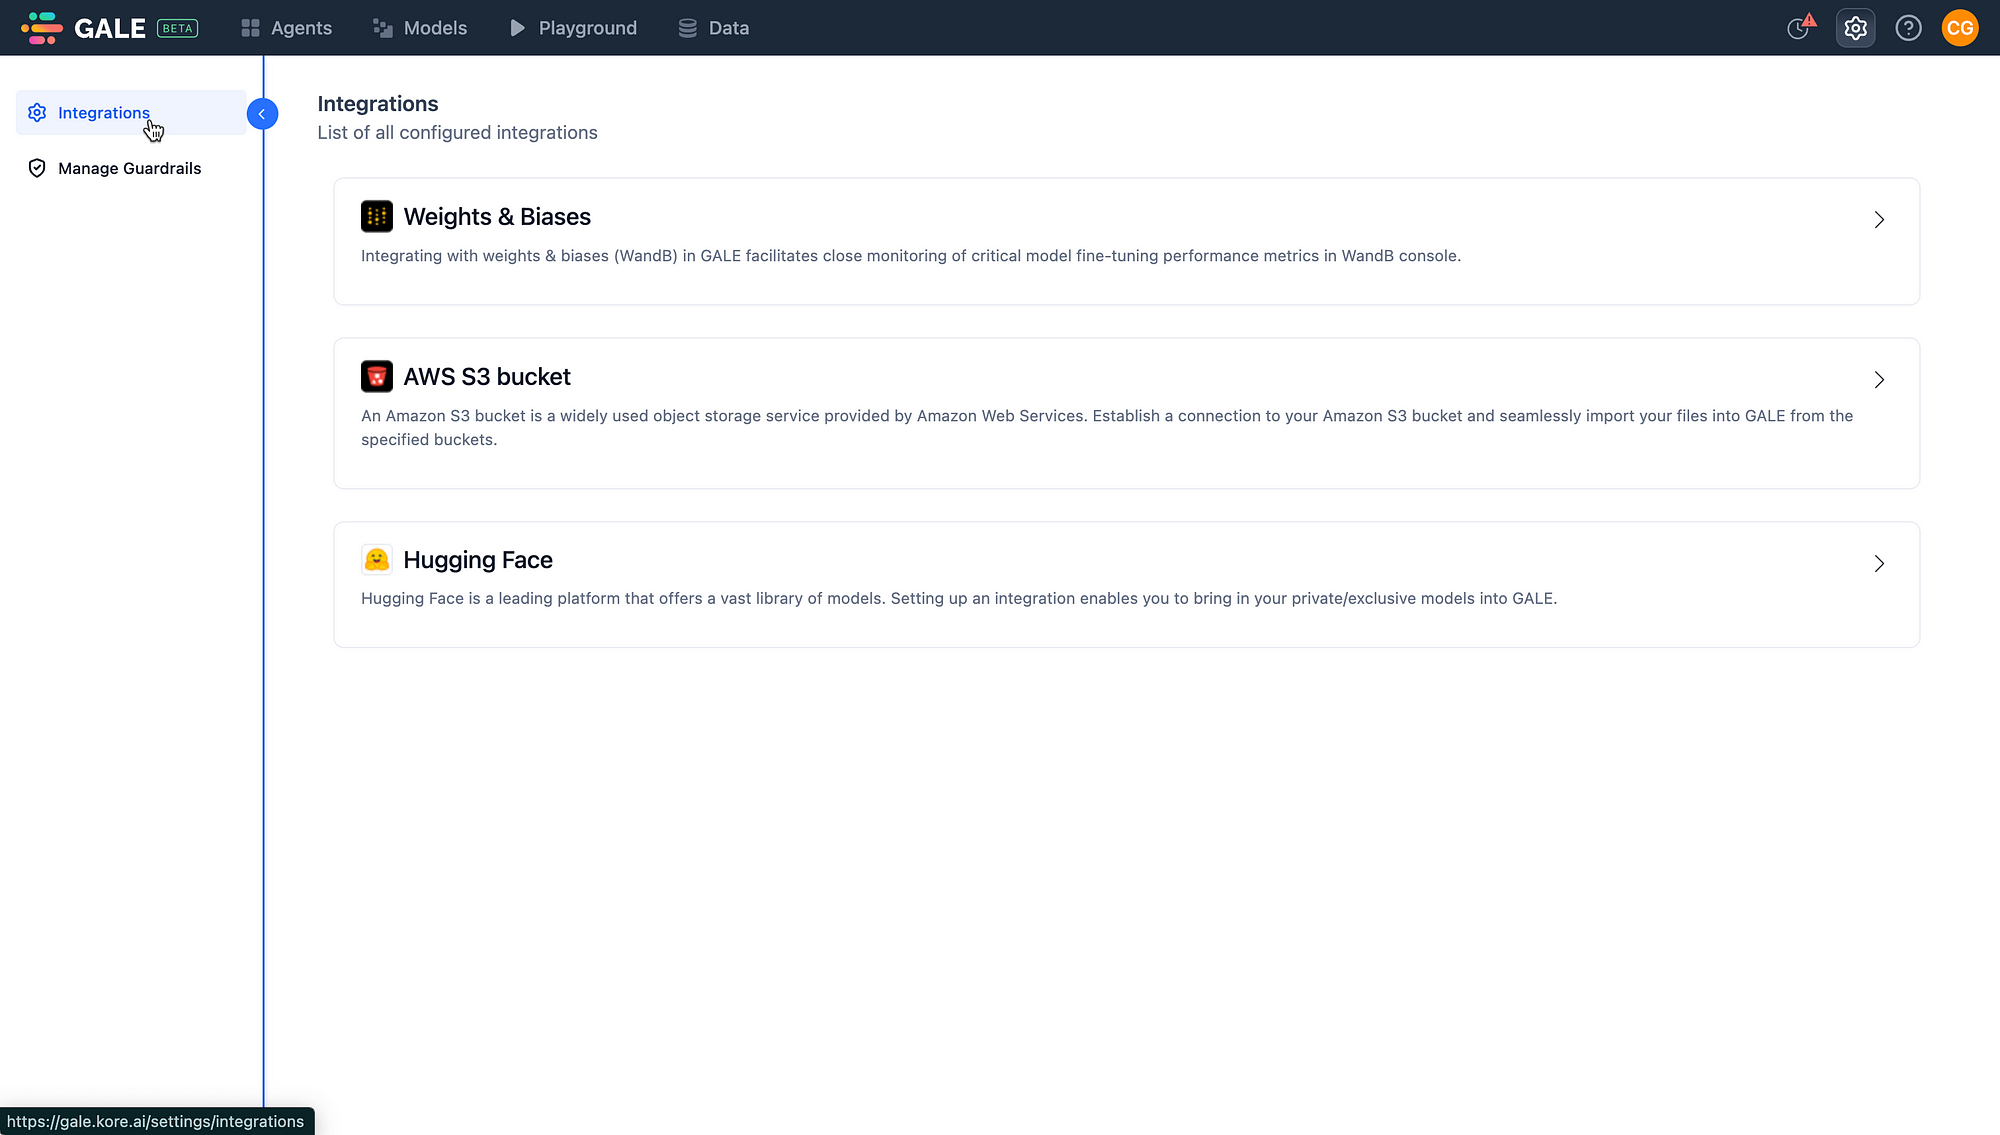2000x1135 pixels.
Task: Click the Integrations gear icon in sidebar
Action: [x=37, y=113]
